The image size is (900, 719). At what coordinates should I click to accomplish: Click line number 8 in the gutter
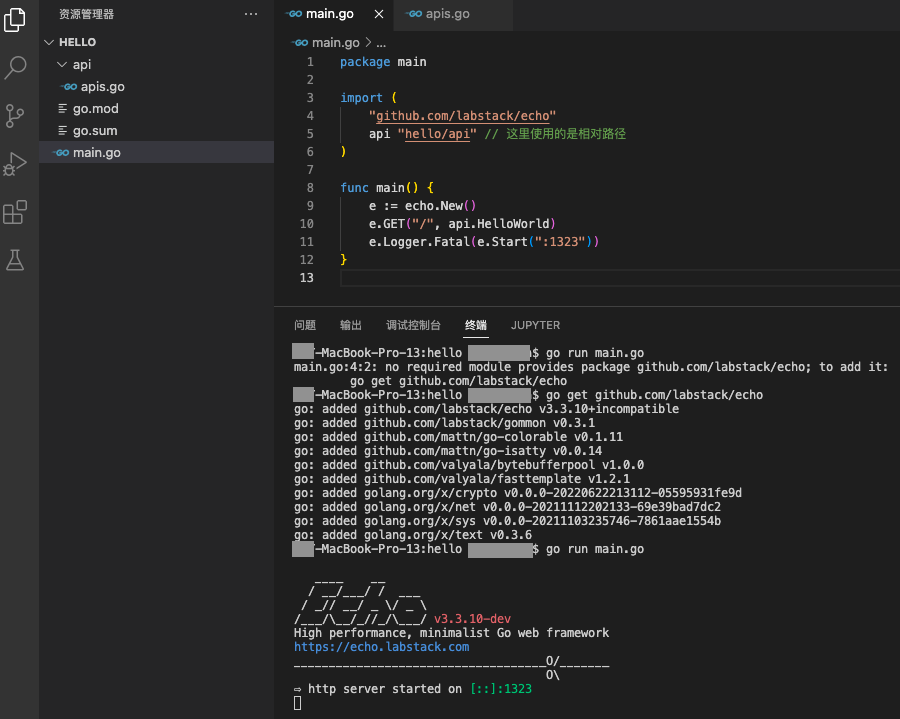pos(310,188)
